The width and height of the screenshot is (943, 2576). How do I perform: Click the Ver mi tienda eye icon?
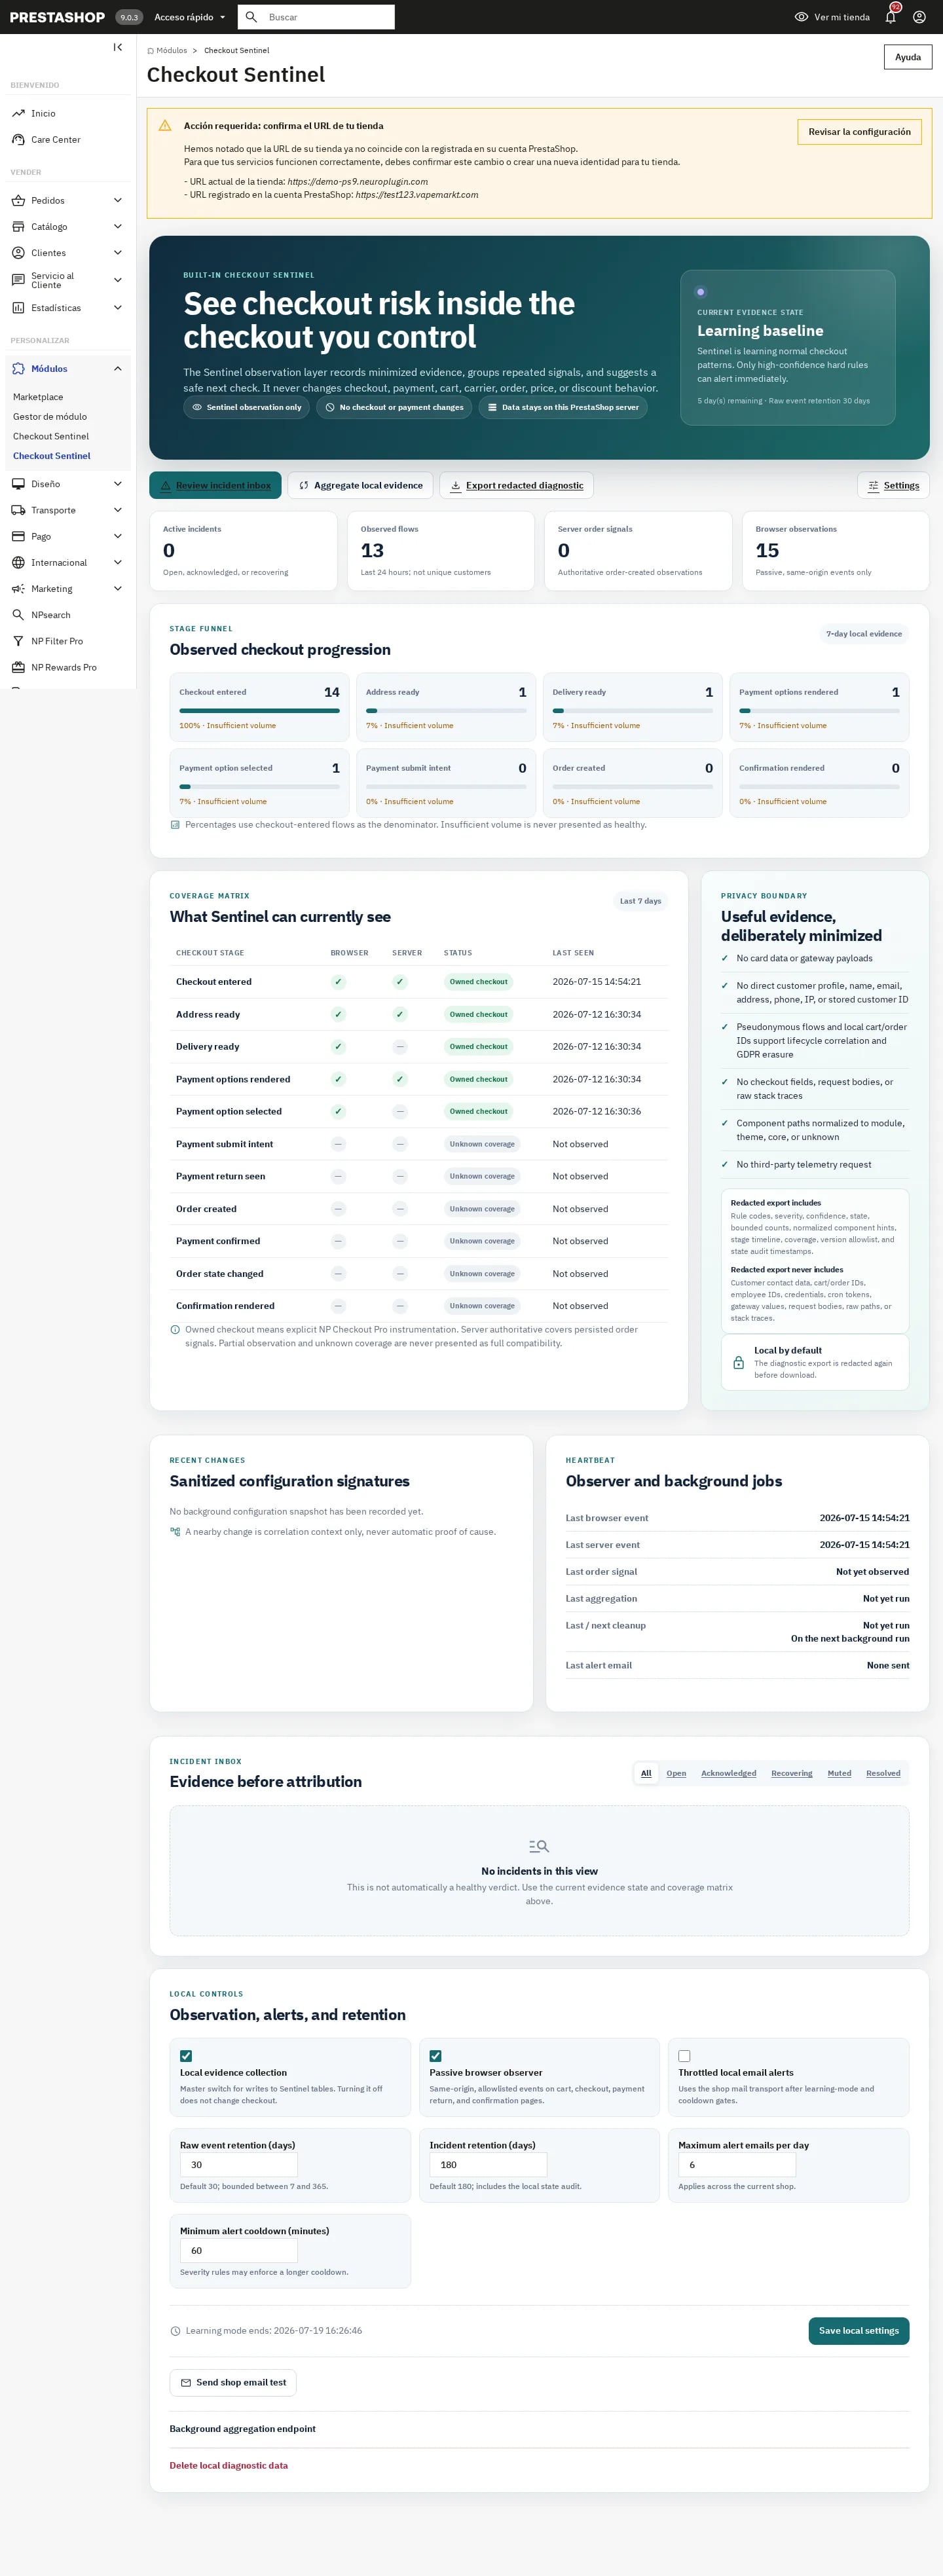(x=801, y=17)
